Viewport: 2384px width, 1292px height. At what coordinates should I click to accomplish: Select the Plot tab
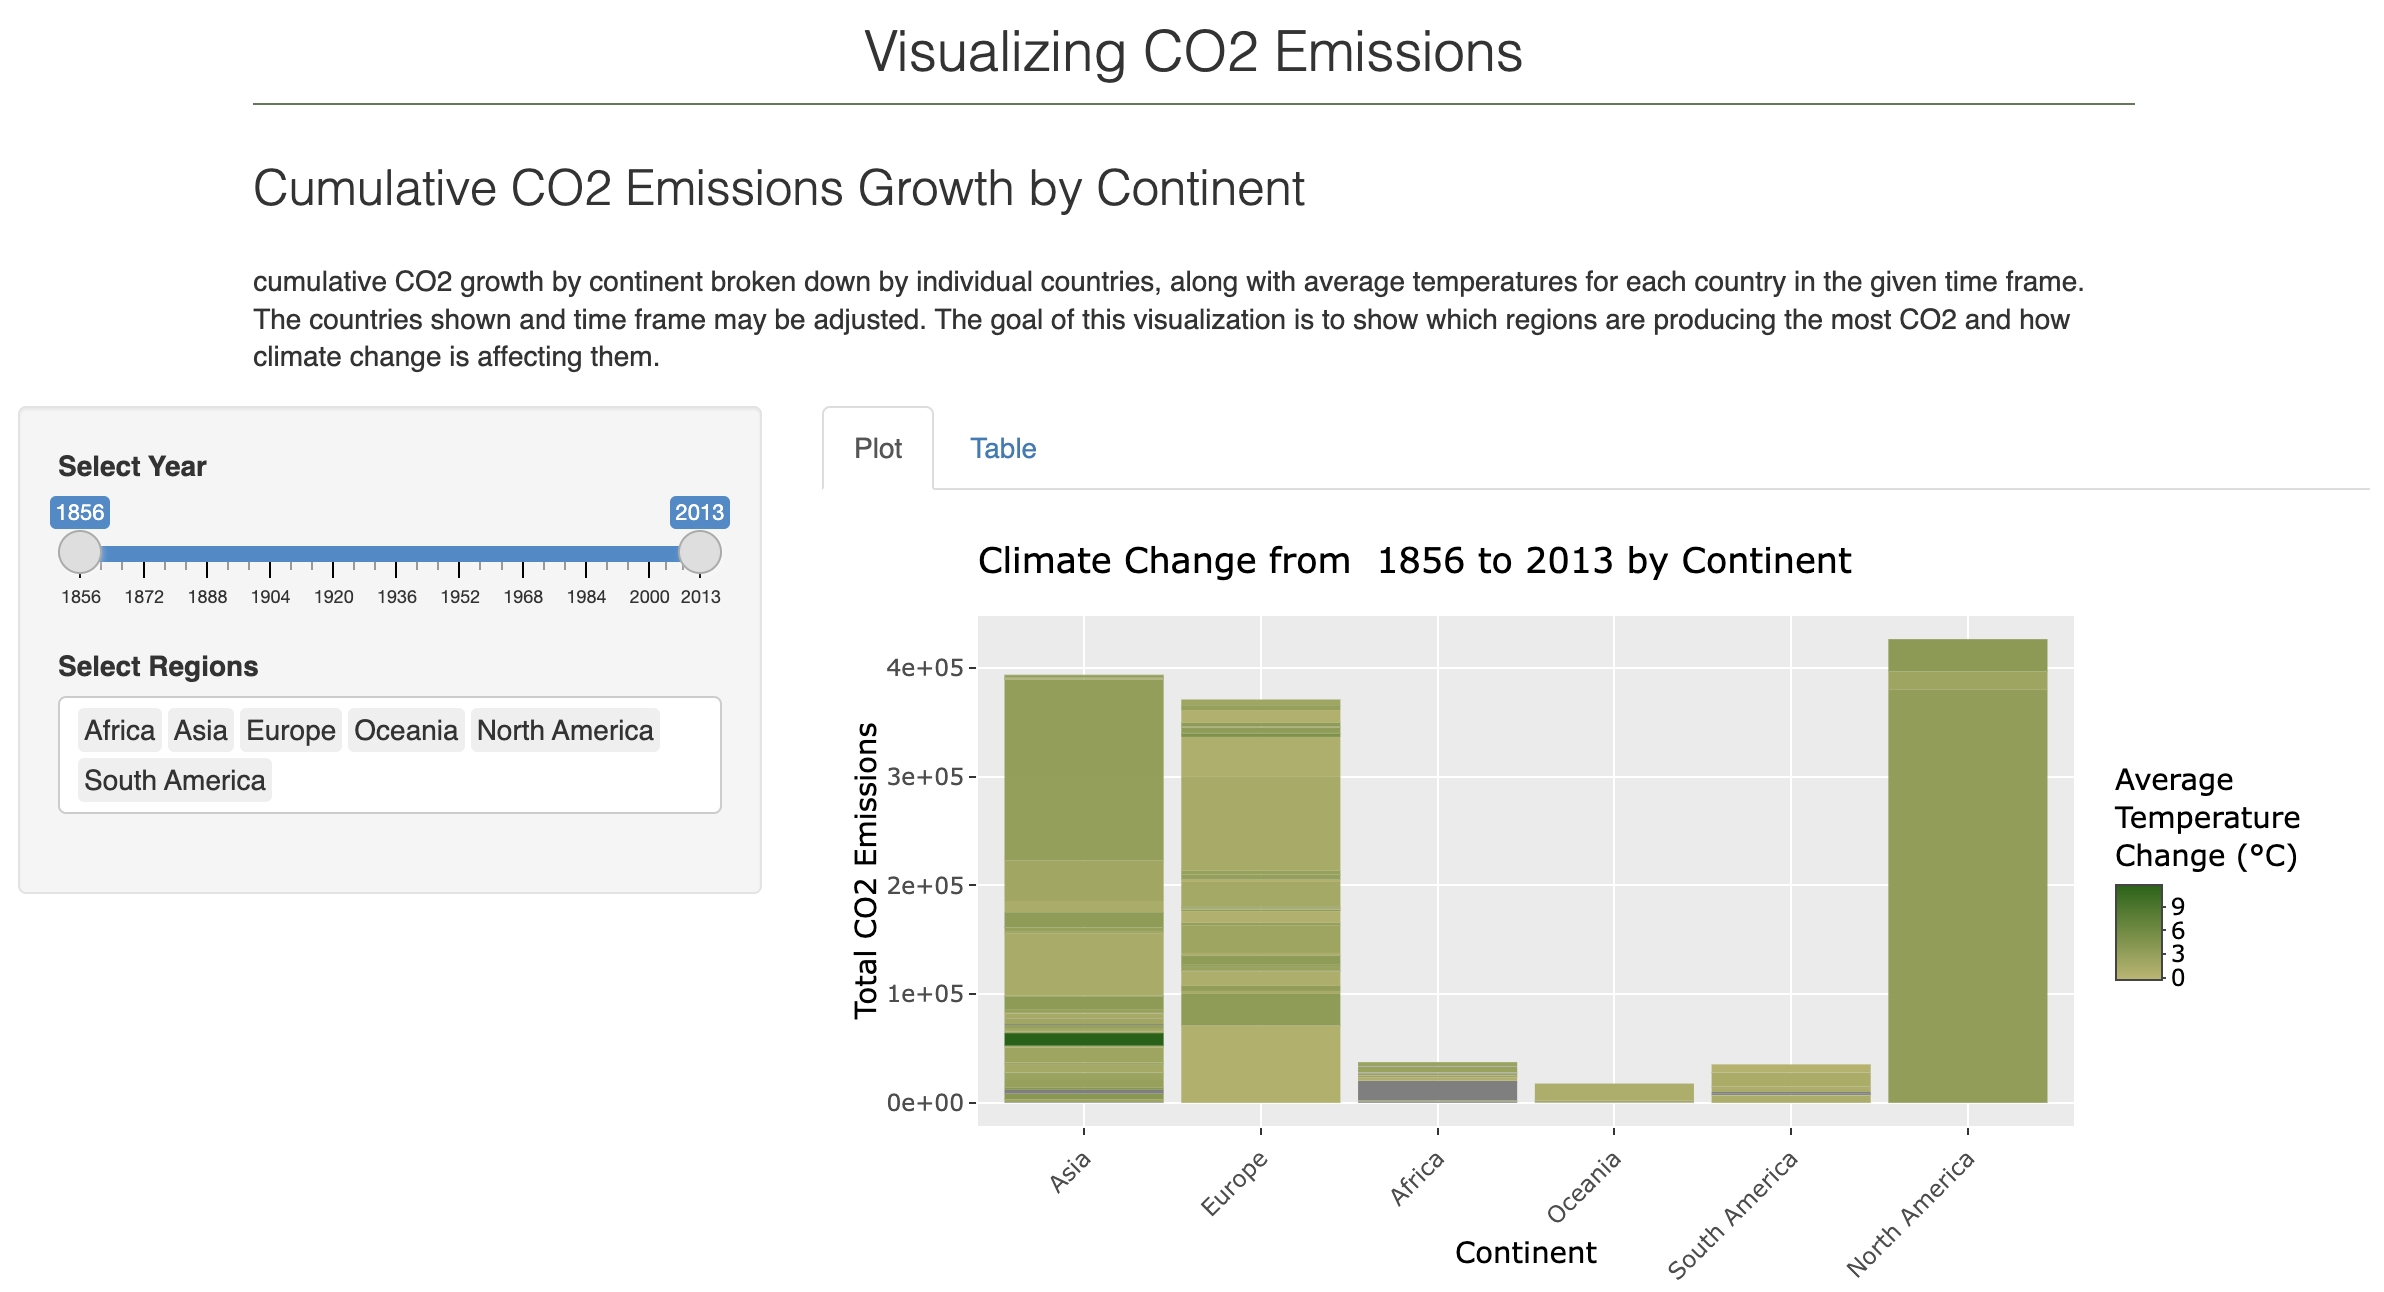point(878,448)
